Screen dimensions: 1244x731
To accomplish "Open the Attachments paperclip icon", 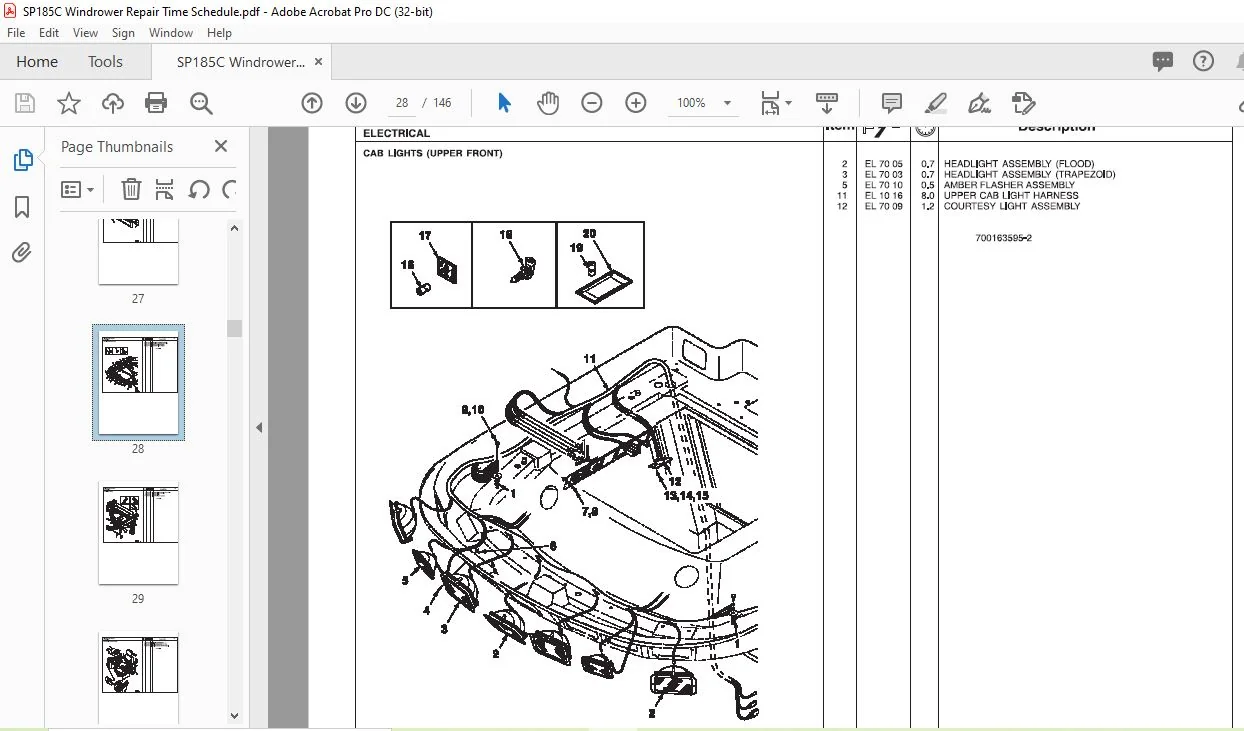I will tap(22, 253).
